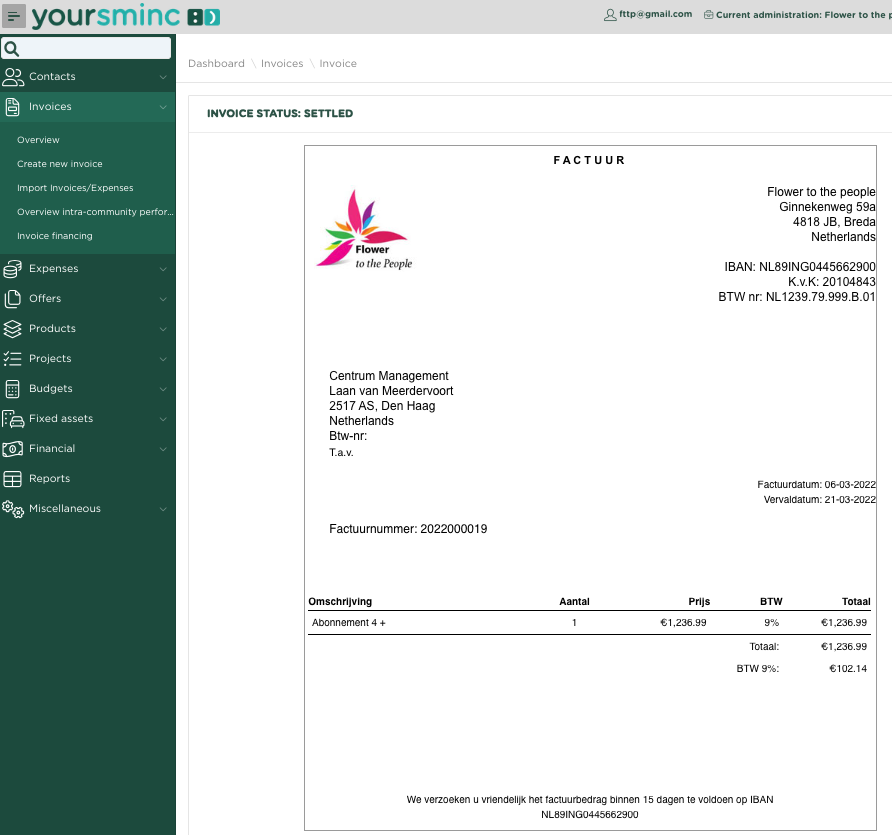The width and height of the screenshot is (892, 835).
Task: Open Import Invoices/Expenses page
Action: click(x=75, y=188)
